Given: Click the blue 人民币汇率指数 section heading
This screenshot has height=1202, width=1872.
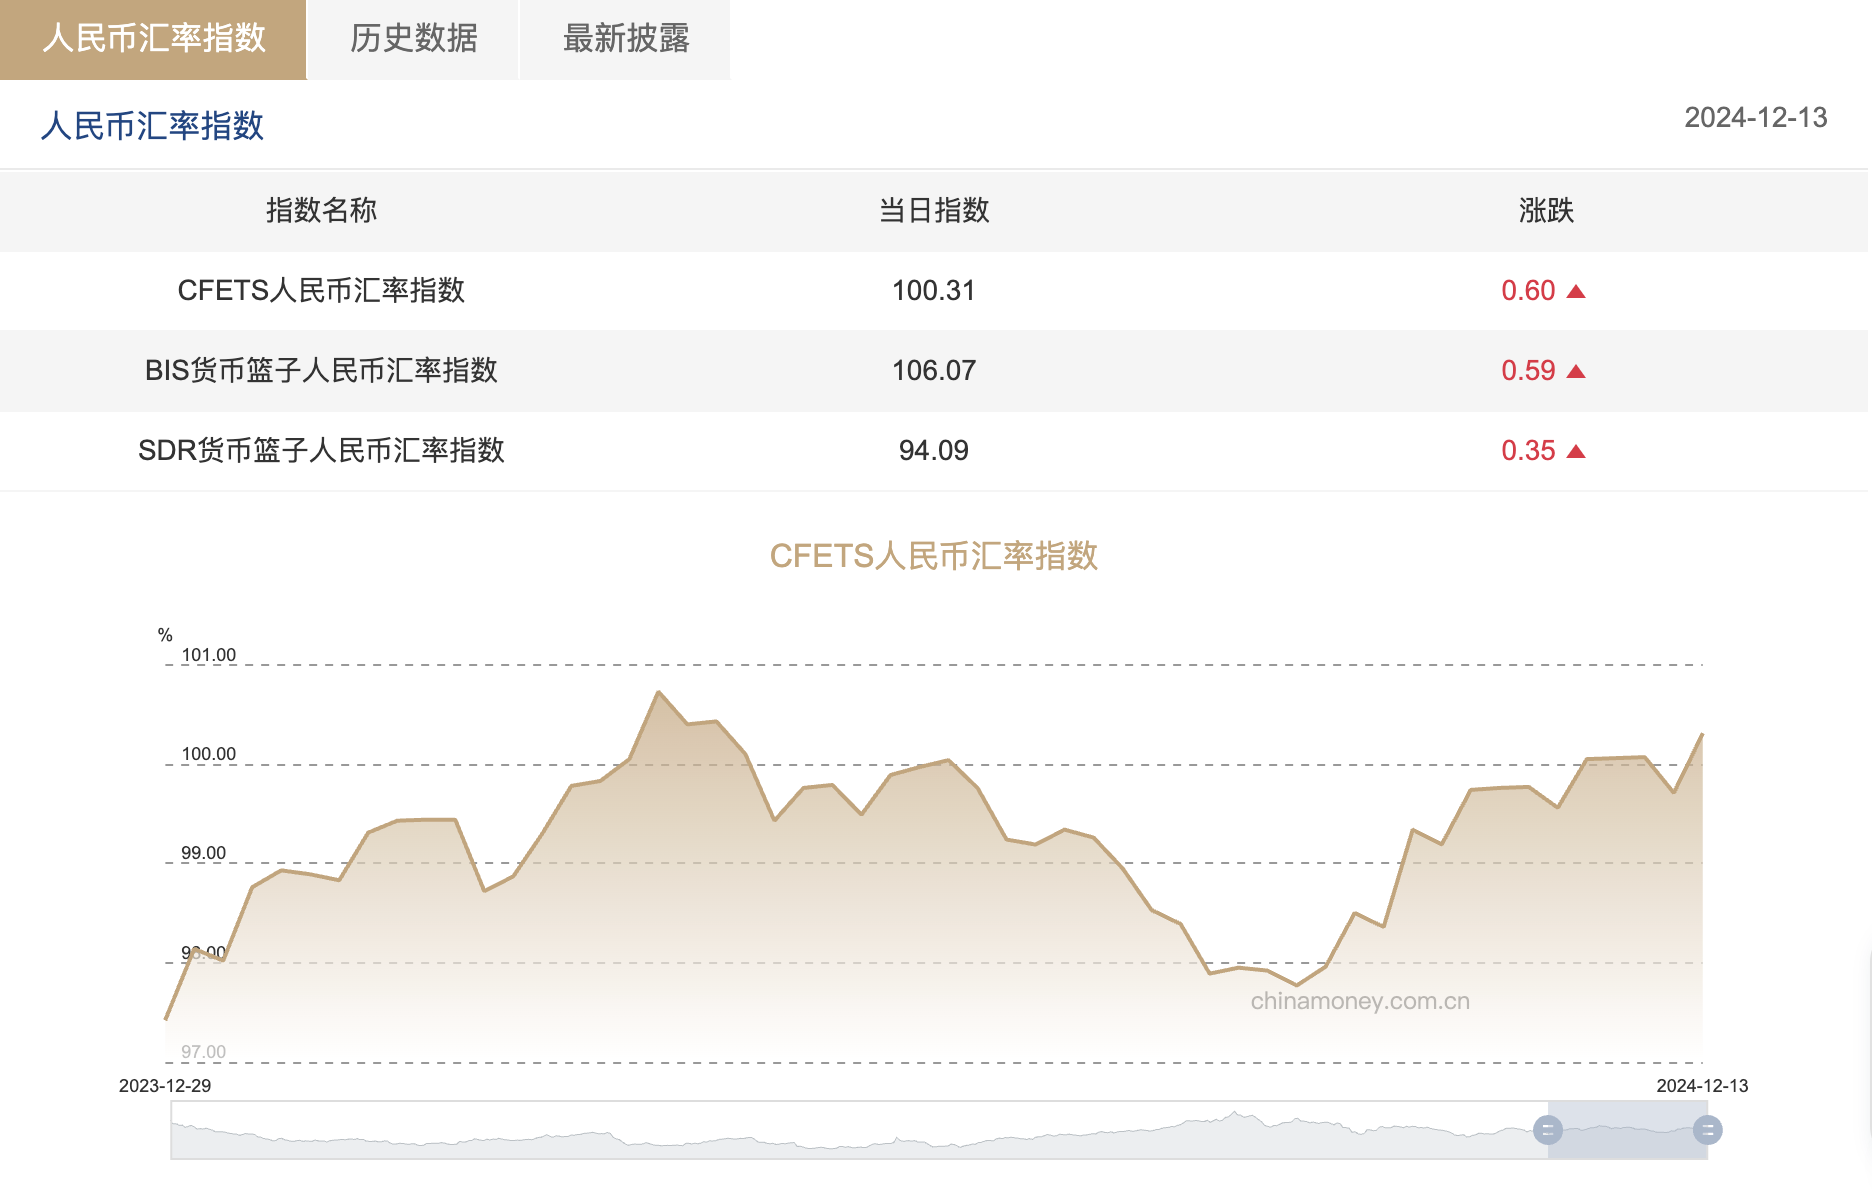Looking at the screenshot, I should (152, 126).
